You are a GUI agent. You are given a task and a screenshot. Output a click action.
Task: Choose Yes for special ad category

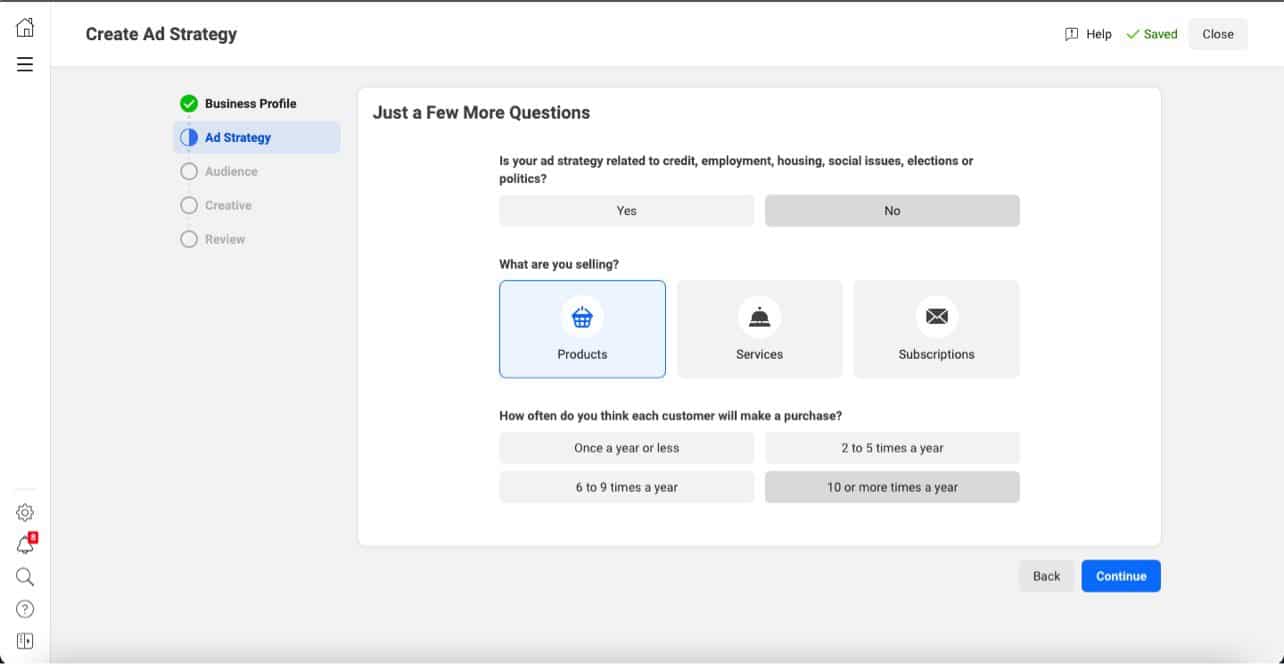click(626, 211)
